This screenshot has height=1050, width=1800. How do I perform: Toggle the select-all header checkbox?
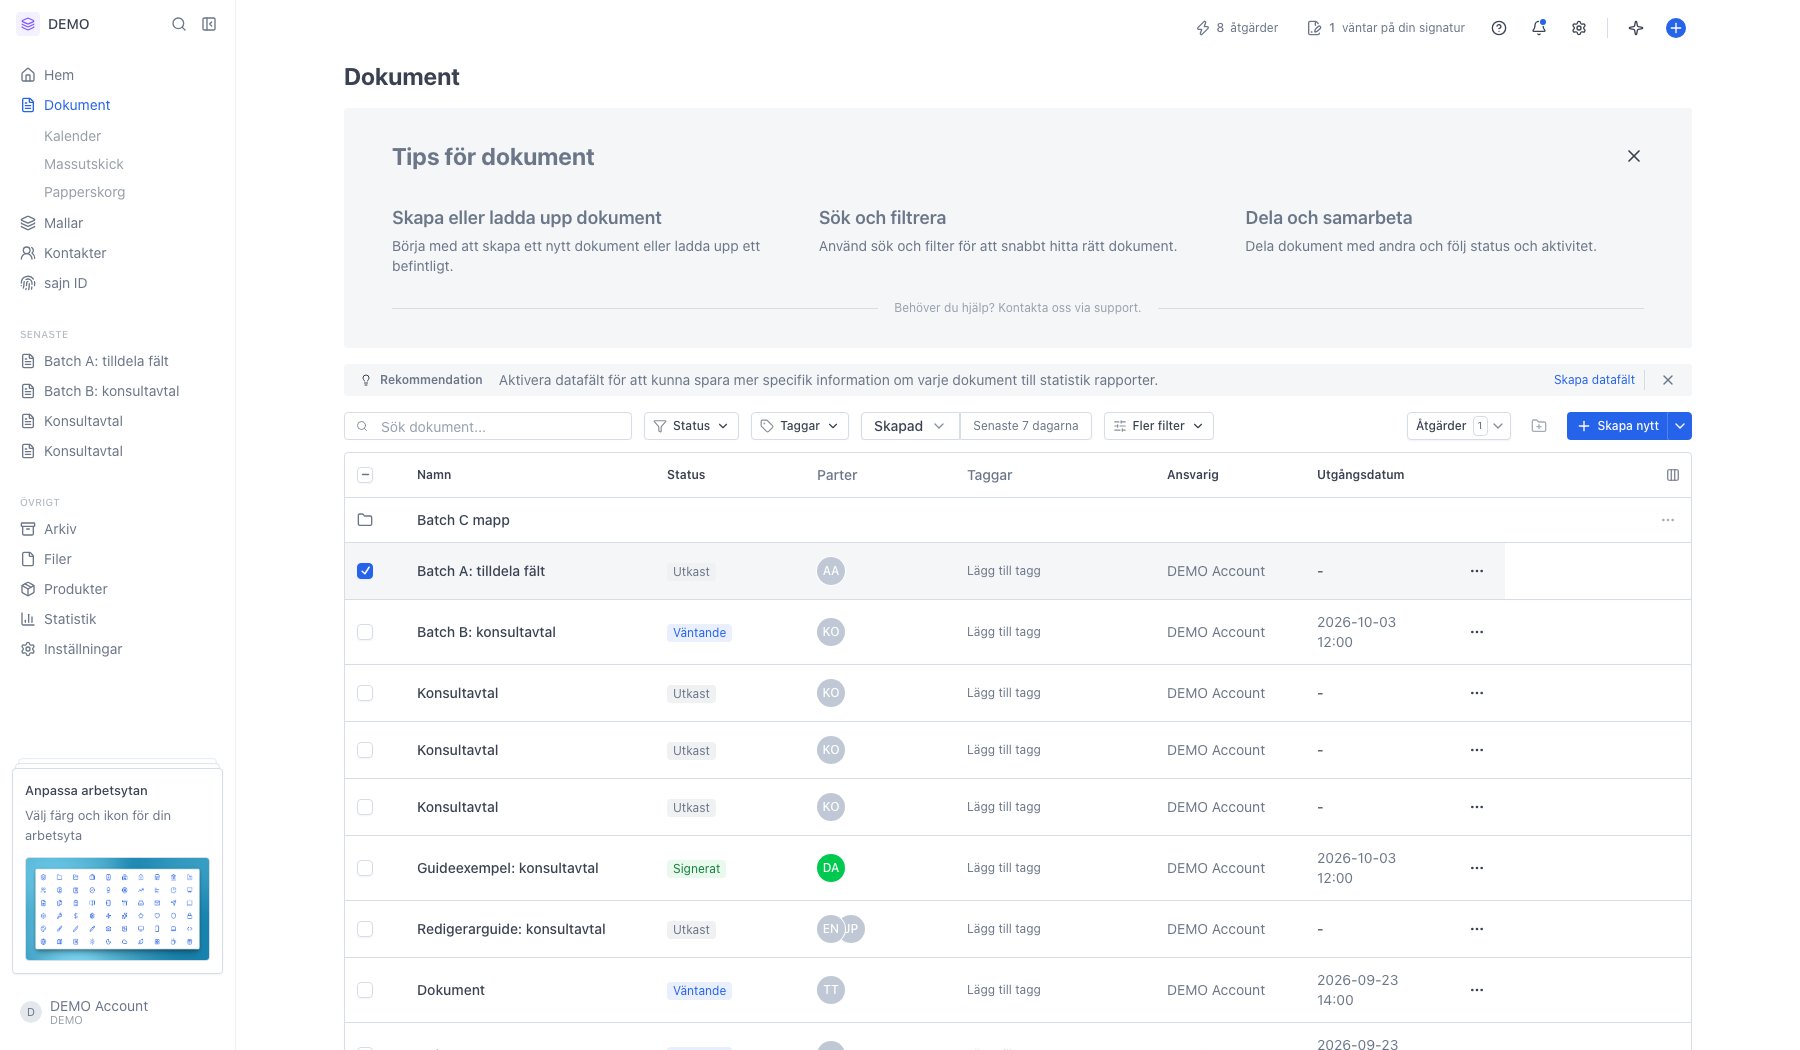coord(365,475)
